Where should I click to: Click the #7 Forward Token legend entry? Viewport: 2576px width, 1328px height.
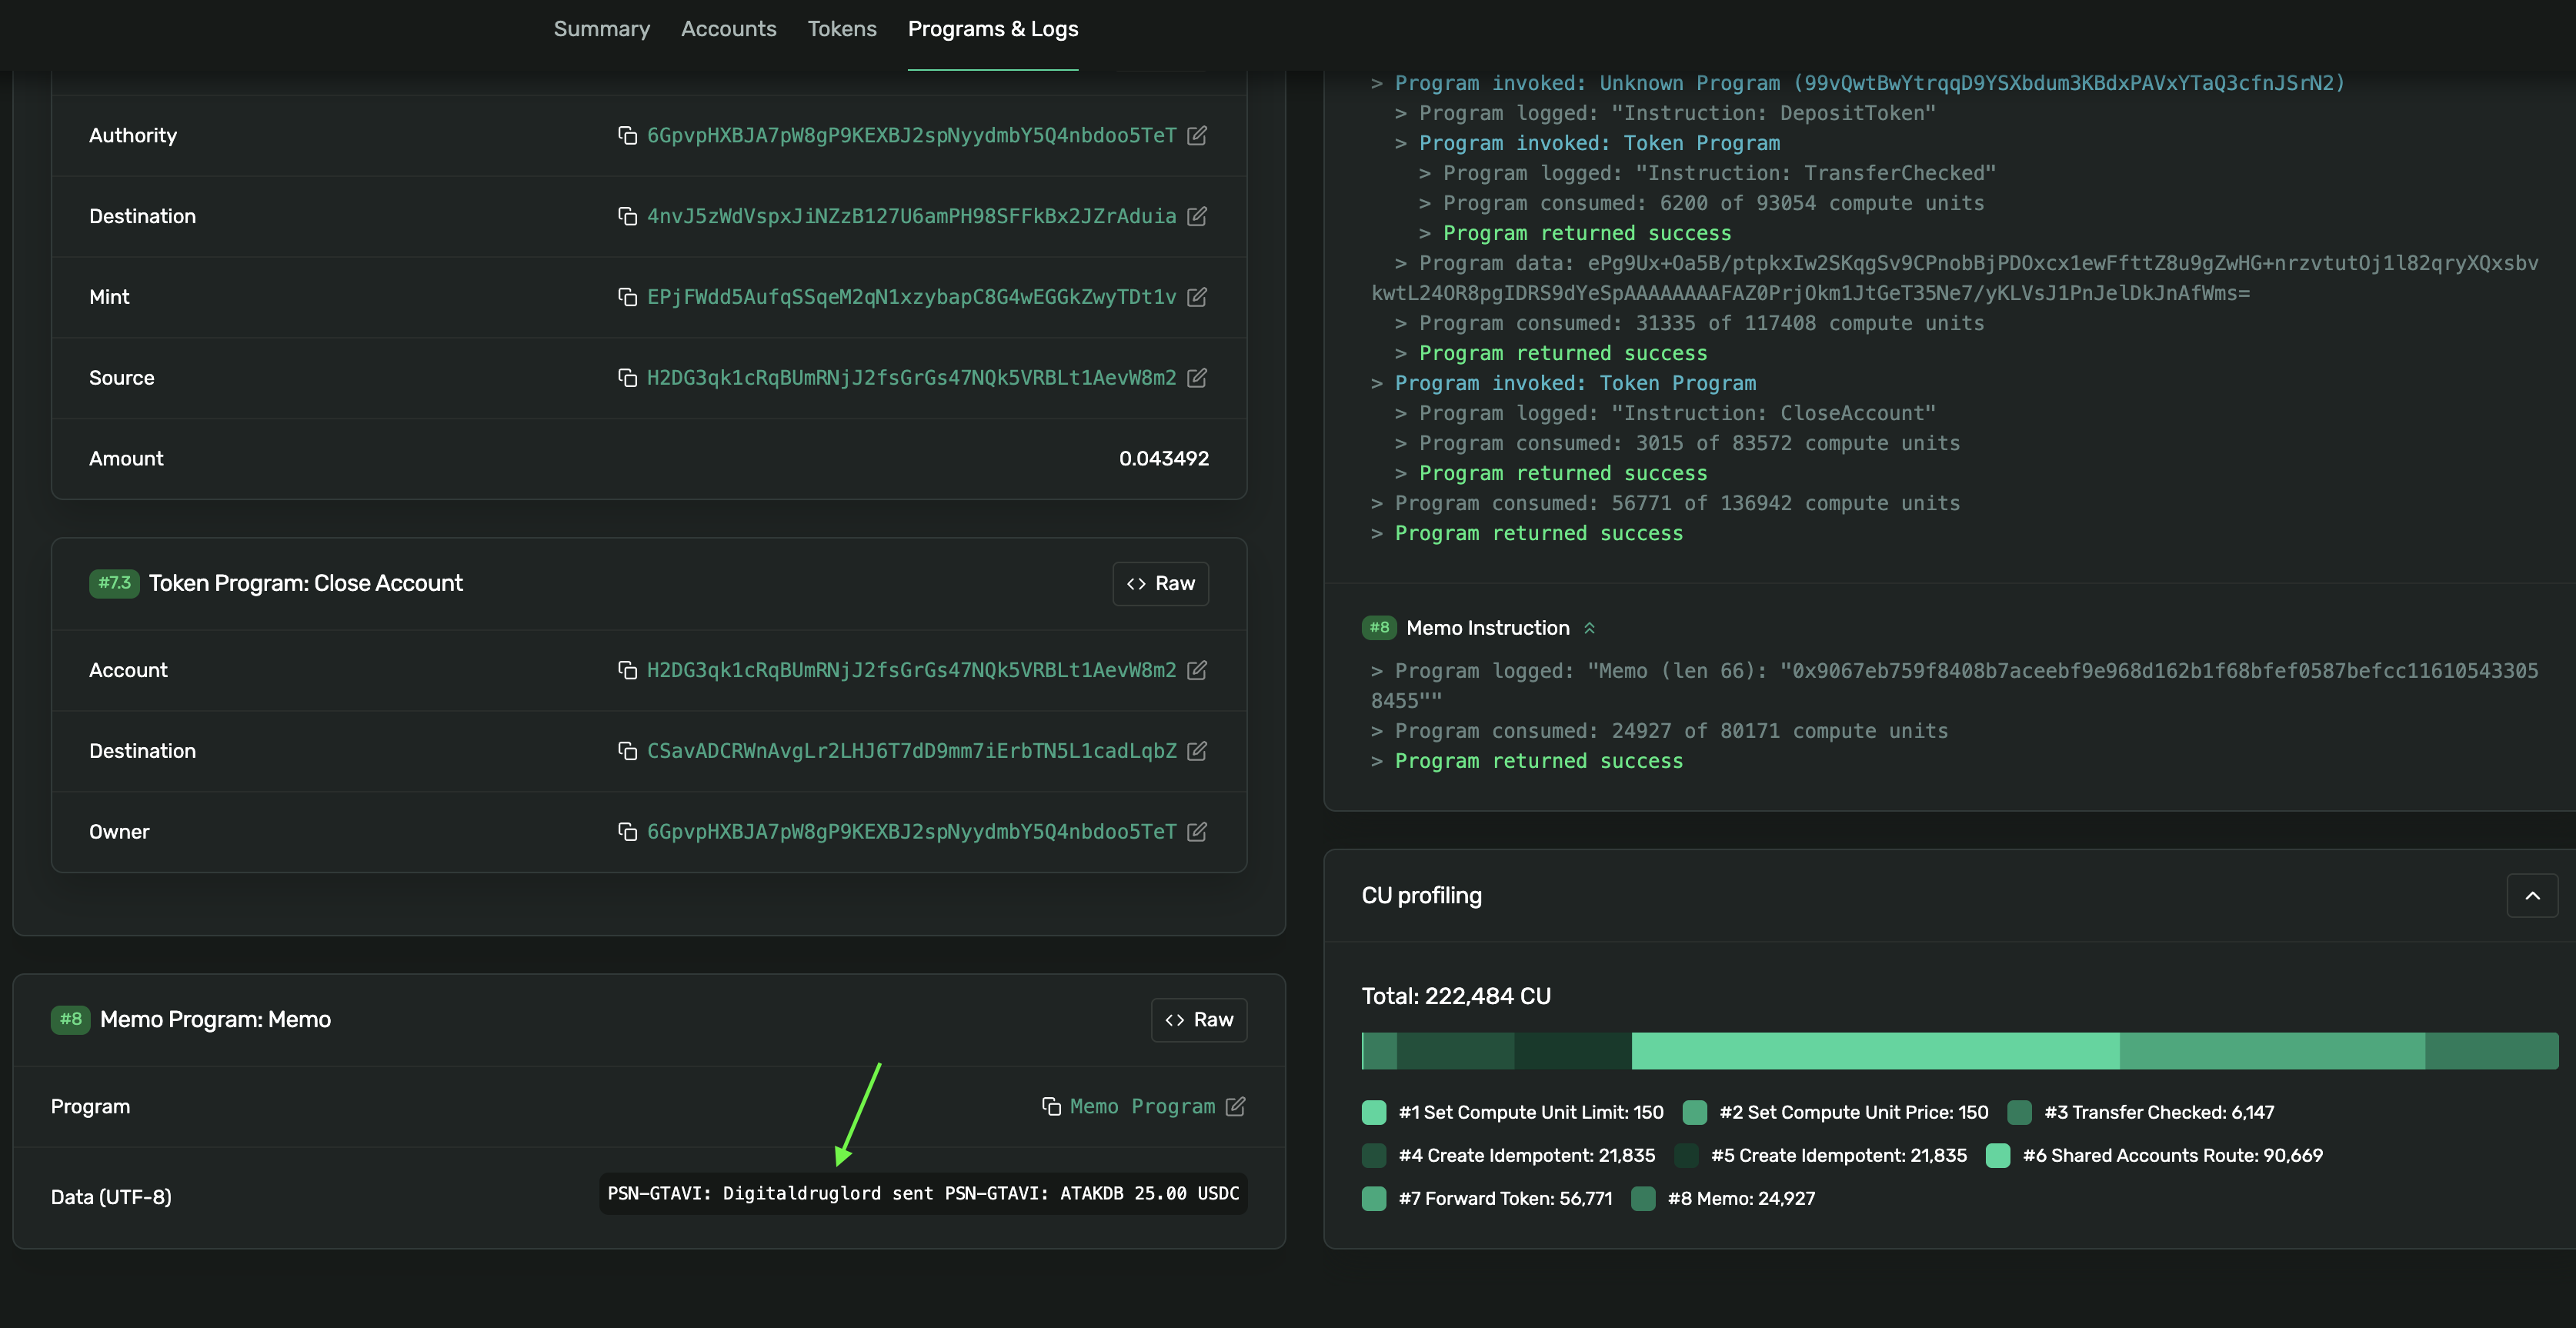[1487, 1198]
